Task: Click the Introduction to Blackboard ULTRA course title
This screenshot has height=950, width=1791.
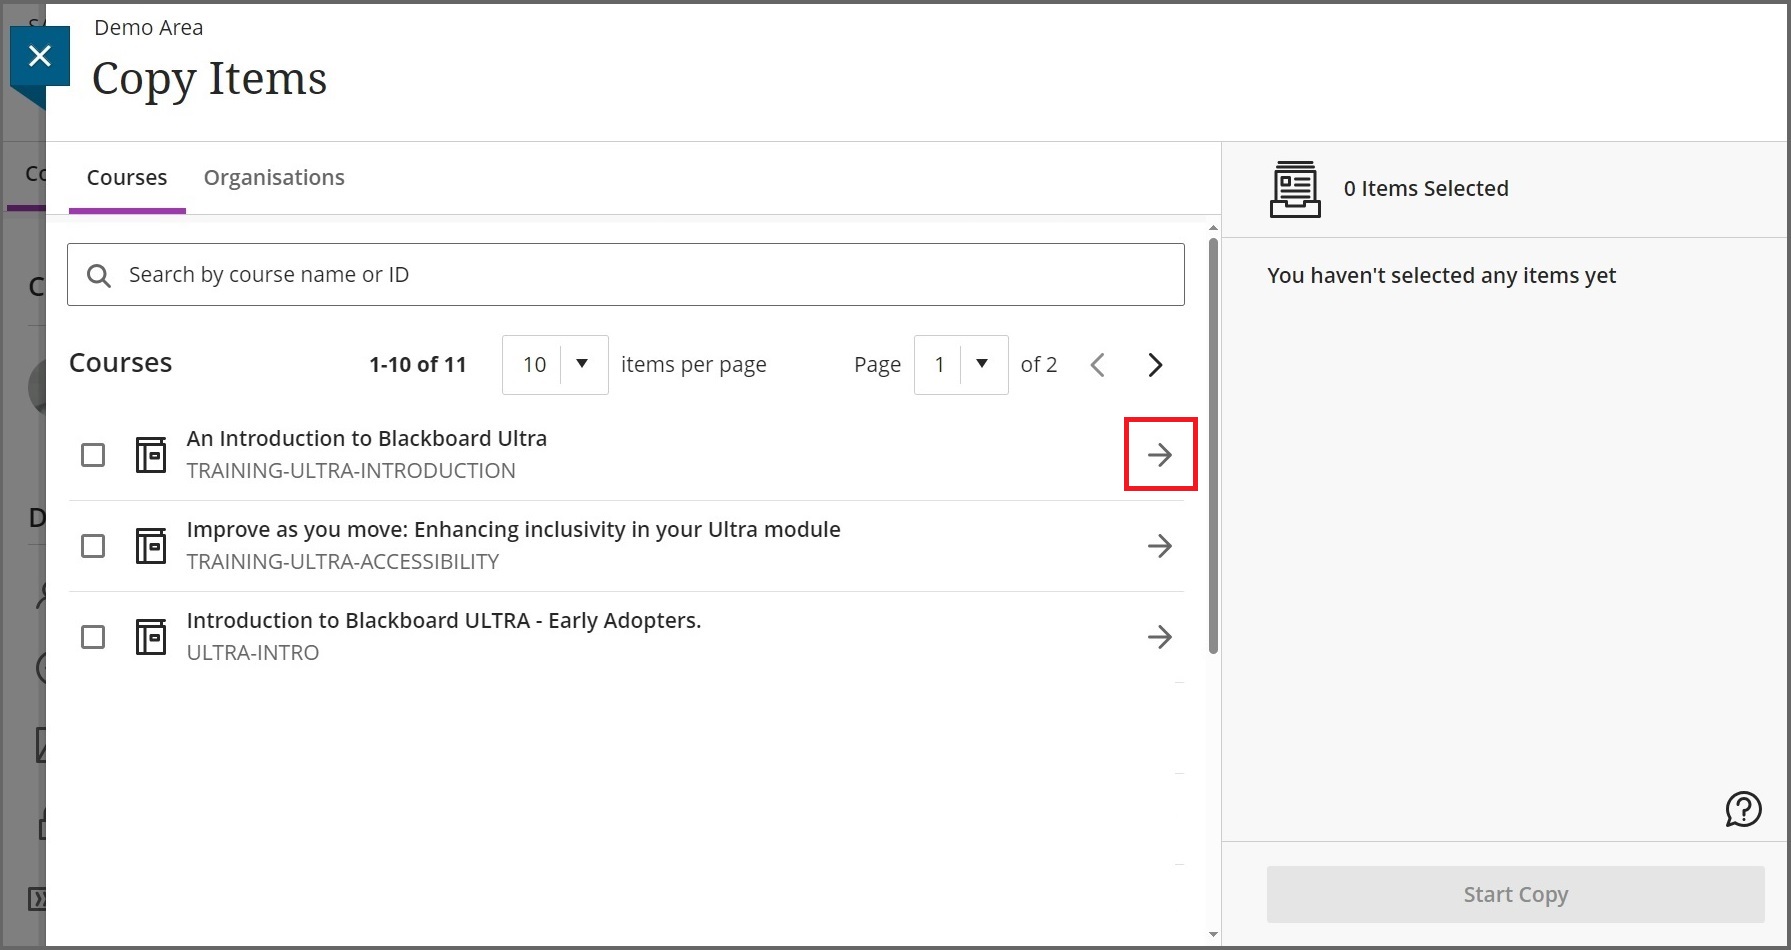Action: pyautogui.click(x=443, y=621)
